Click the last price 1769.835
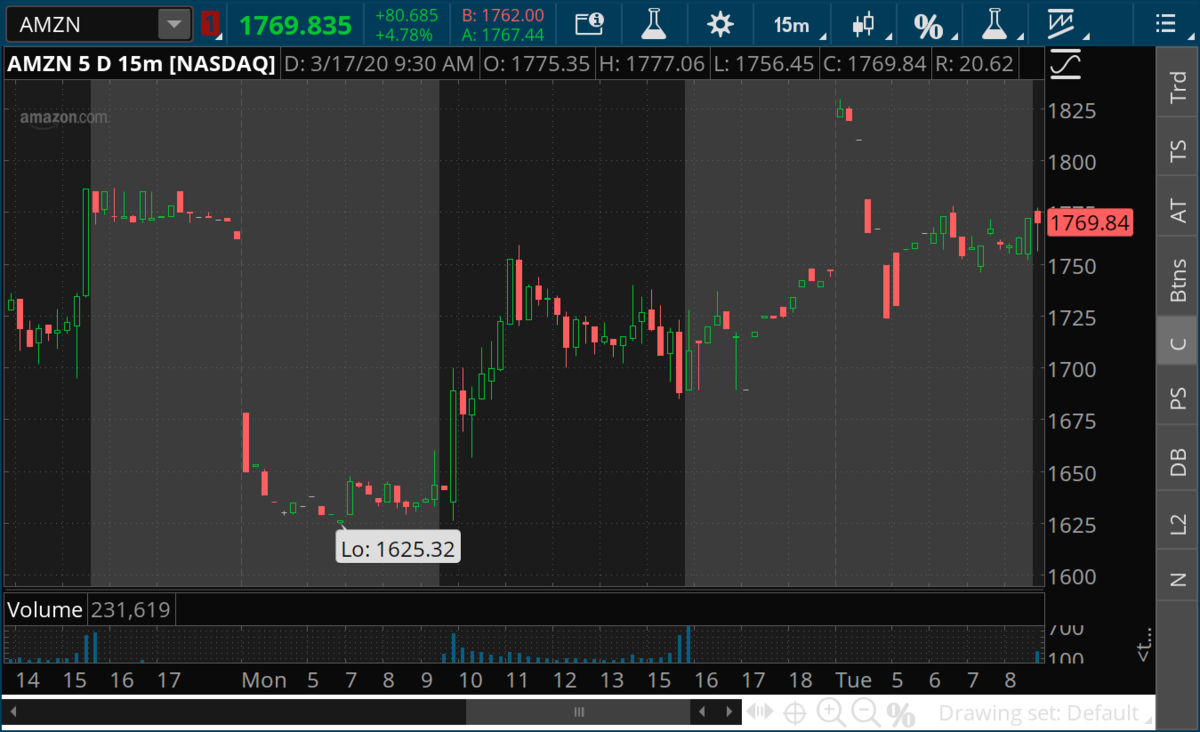Image resolution: width=1200 pixels, height=732 pixels. click(x=296, y=25)
